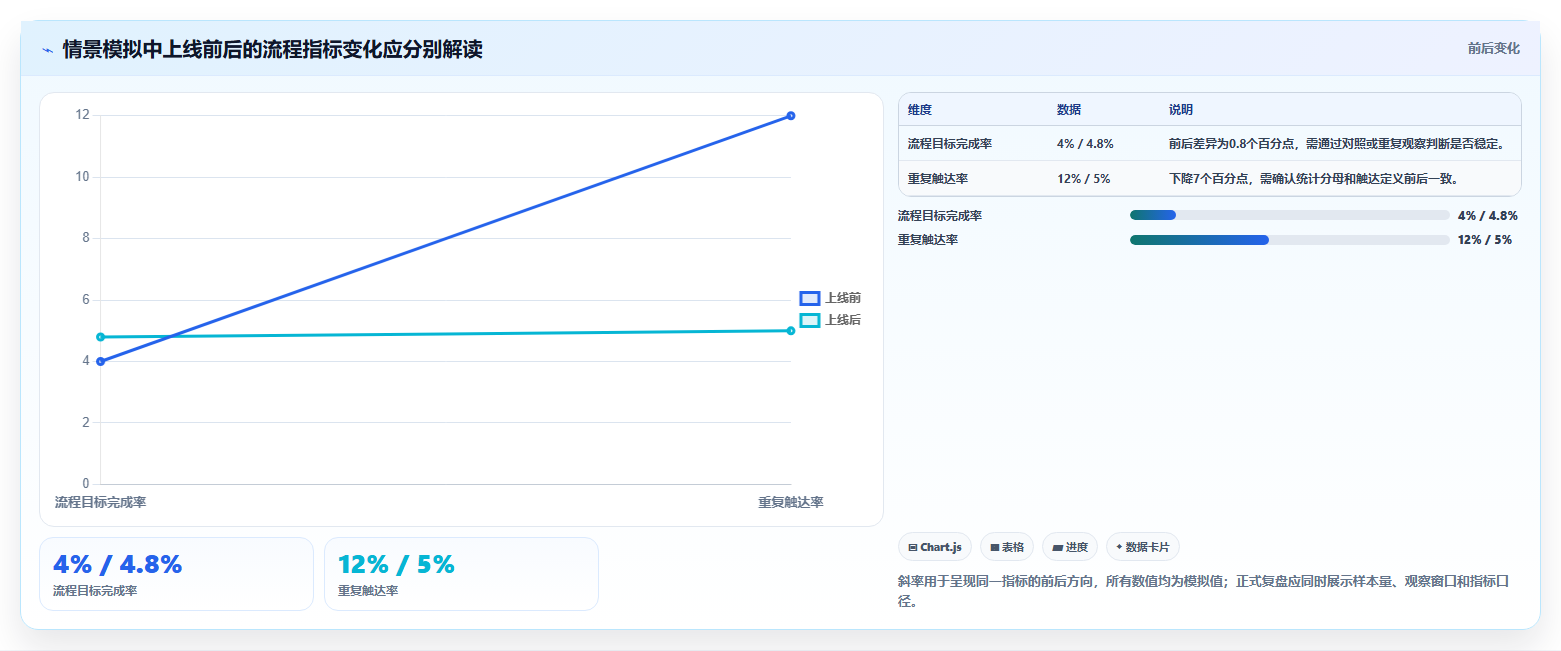Click the 表格 chip icon

tap(994, 547)
